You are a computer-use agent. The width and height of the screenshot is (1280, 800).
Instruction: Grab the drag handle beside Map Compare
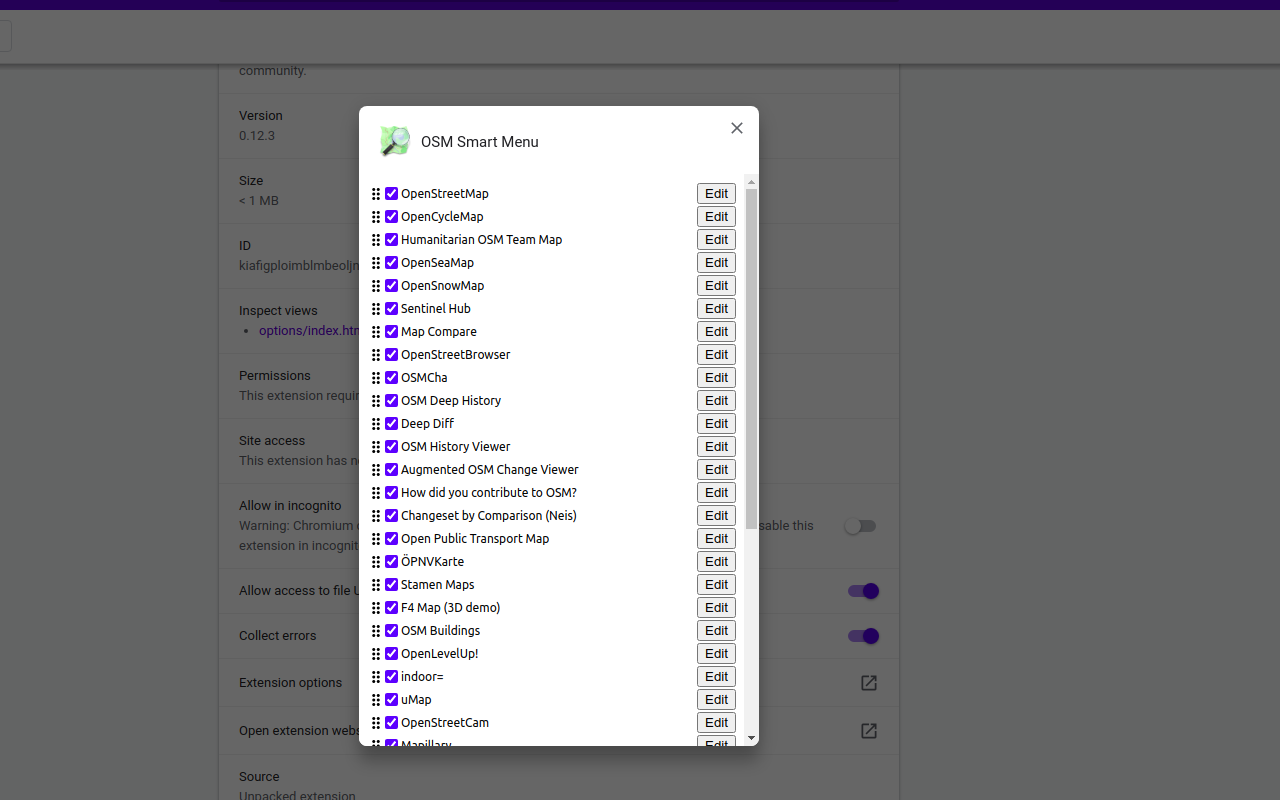(376, 332)
